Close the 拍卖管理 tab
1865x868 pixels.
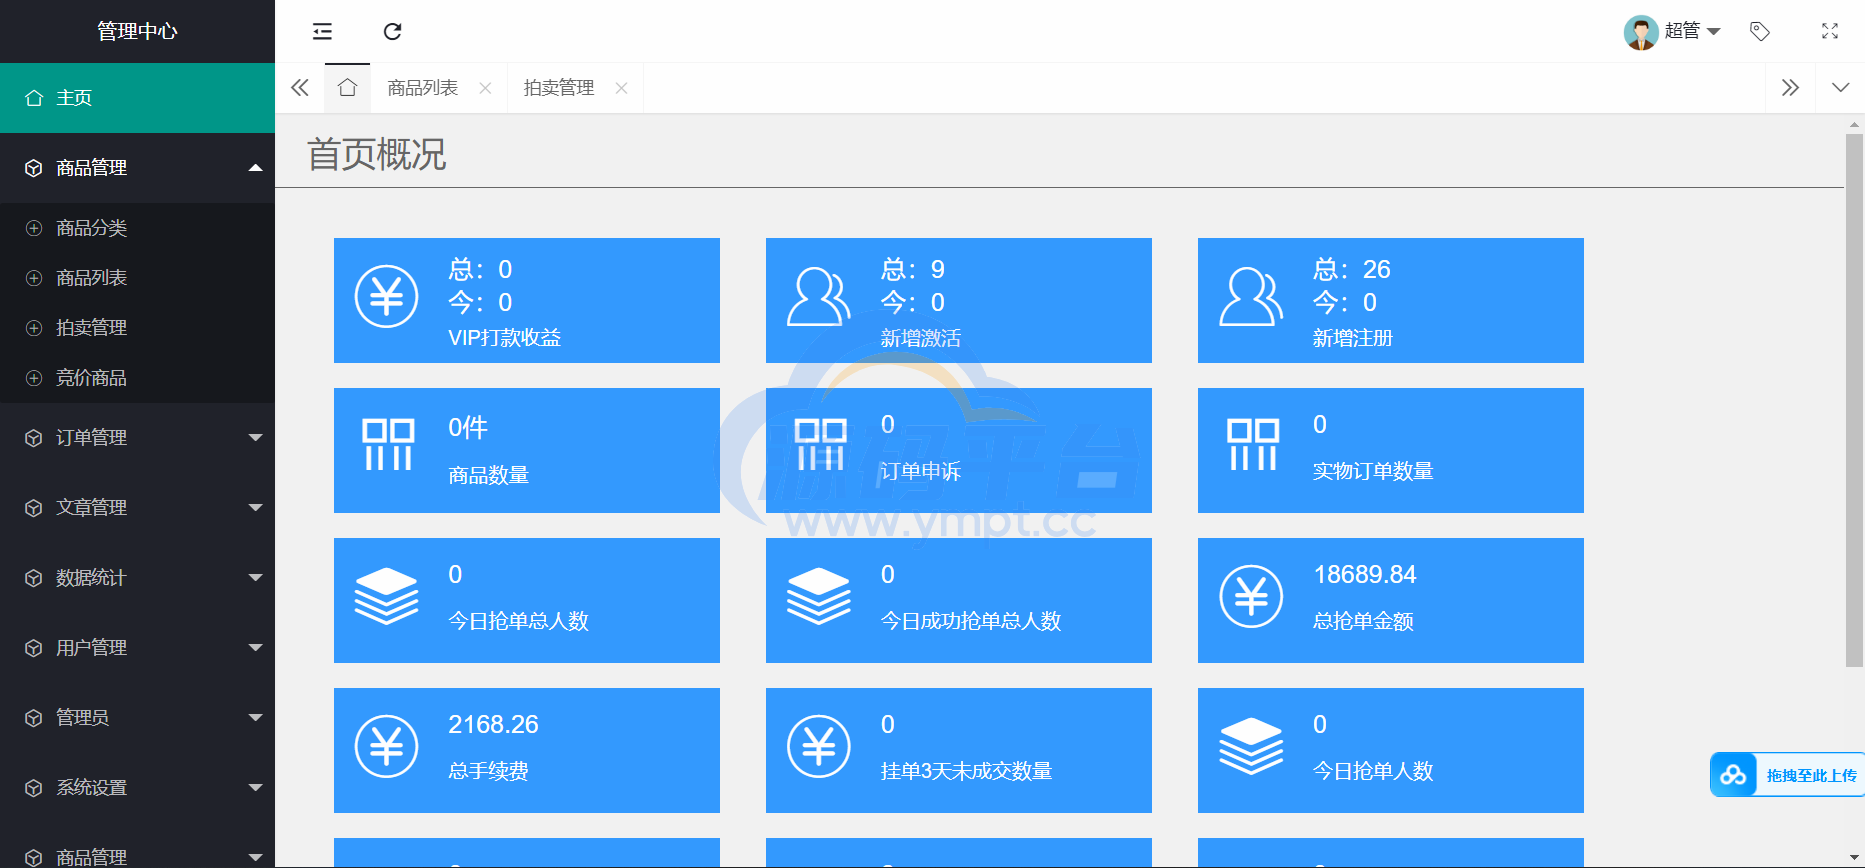621,88
